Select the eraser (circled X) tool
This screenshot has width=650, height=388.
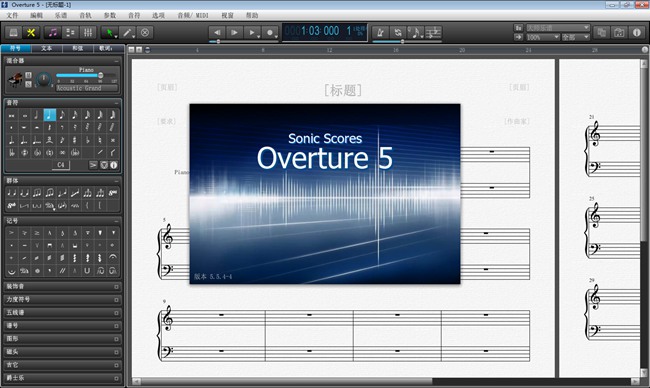[x=145, y=32]
